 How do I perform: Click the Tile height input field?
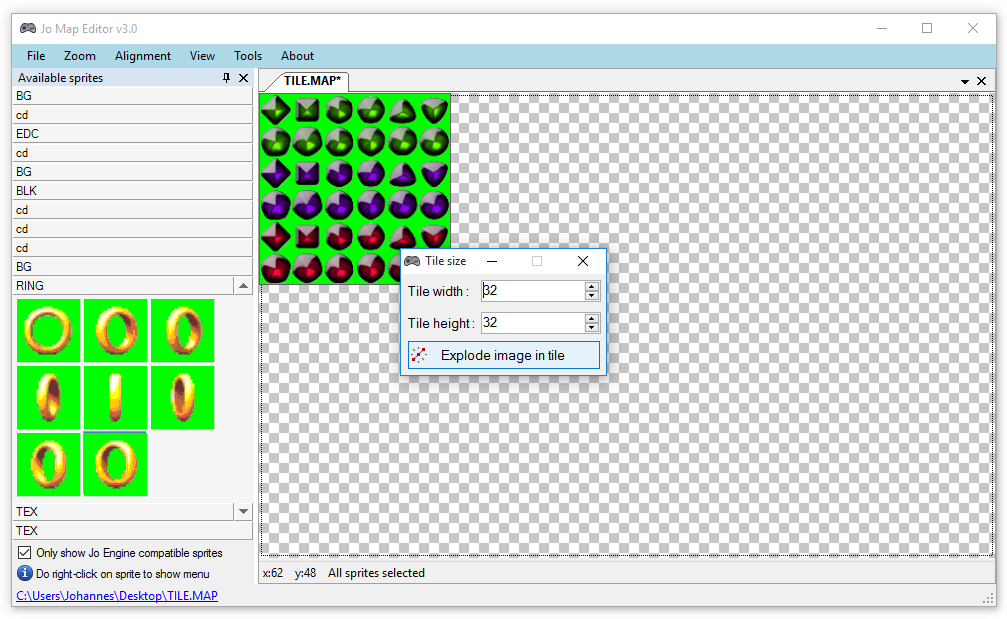532,323
